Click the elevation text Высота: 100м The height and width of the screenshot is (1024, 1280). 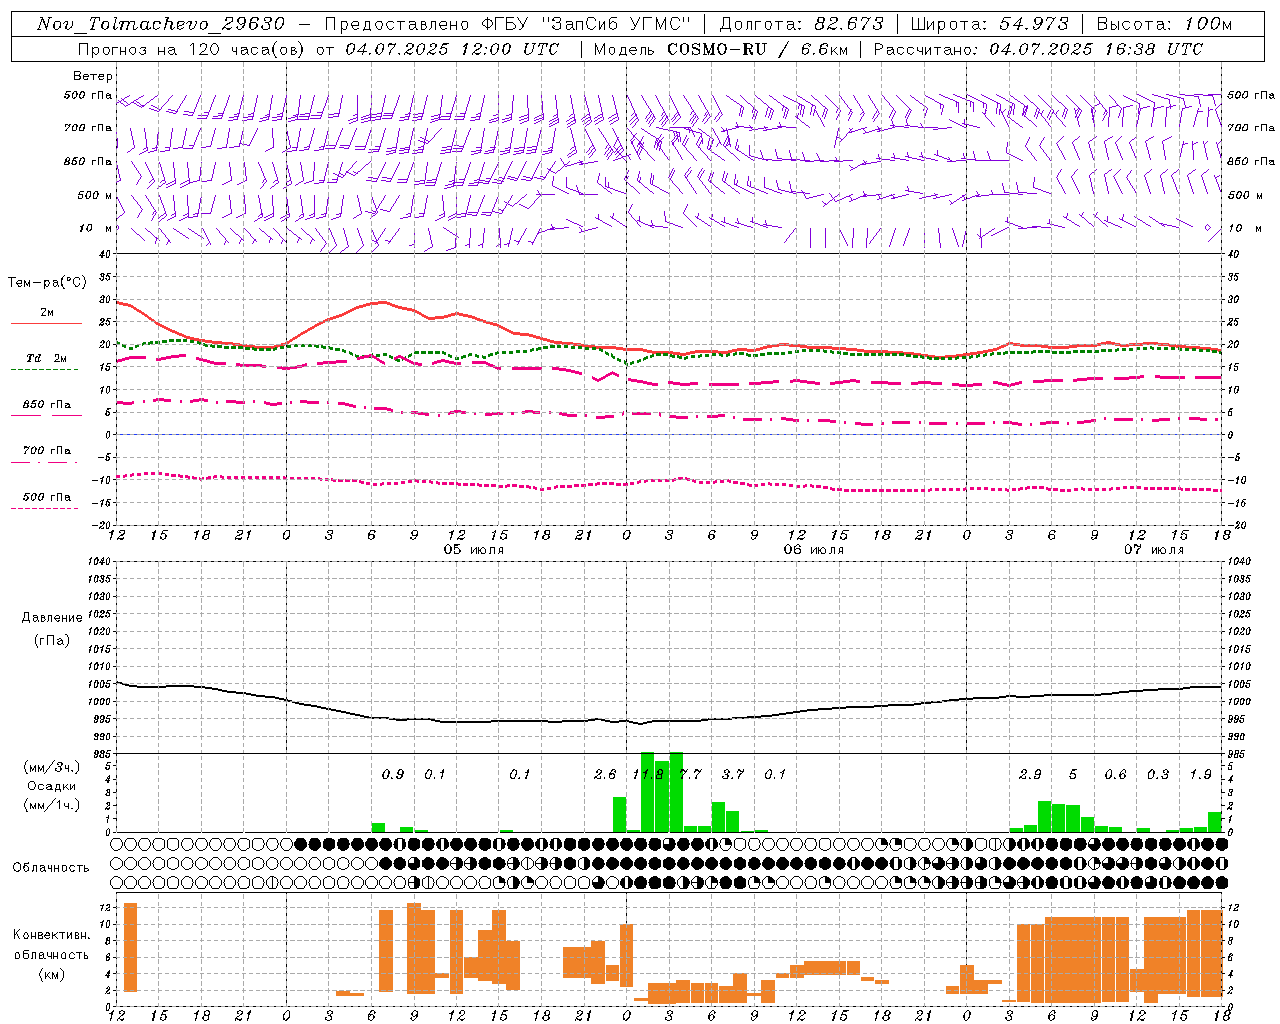coord(1164,24)
